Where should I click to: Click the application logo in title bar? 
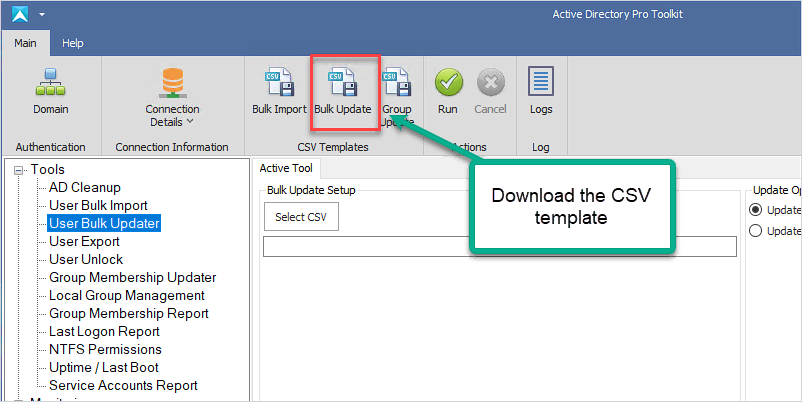20,14
